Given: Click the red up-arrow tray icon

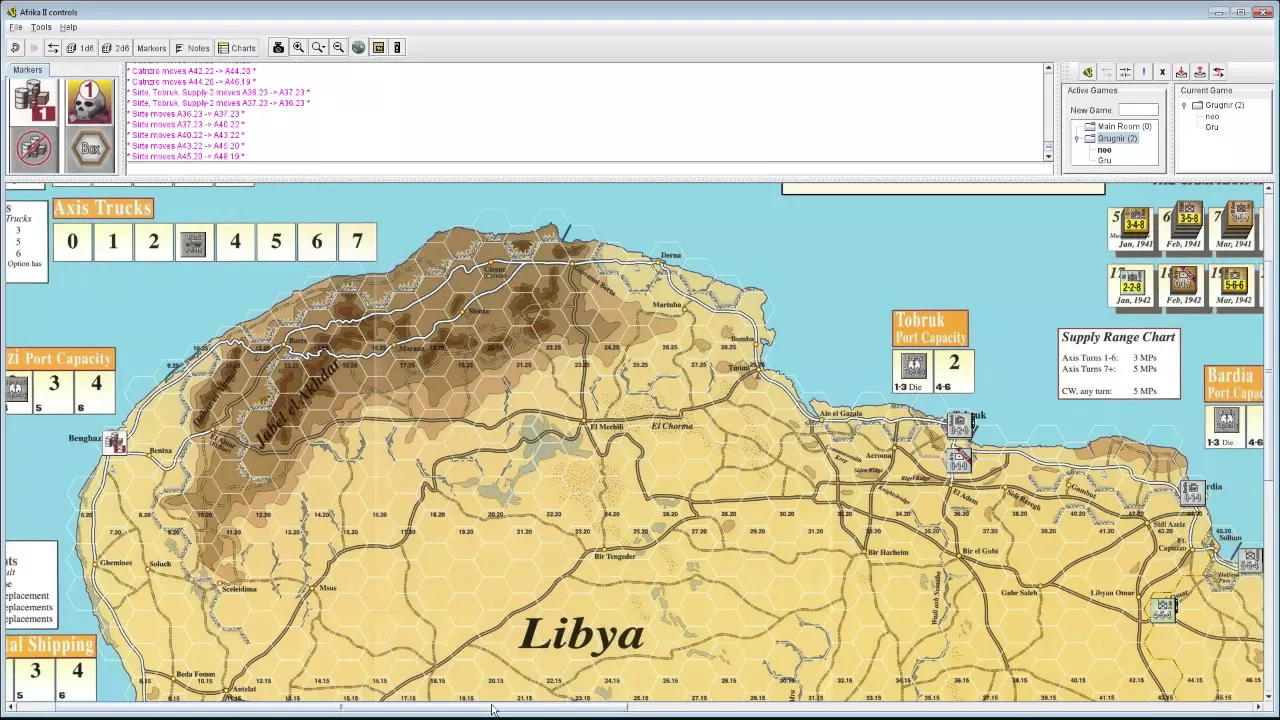Looking at the screenshot, I should point(1200,72).
